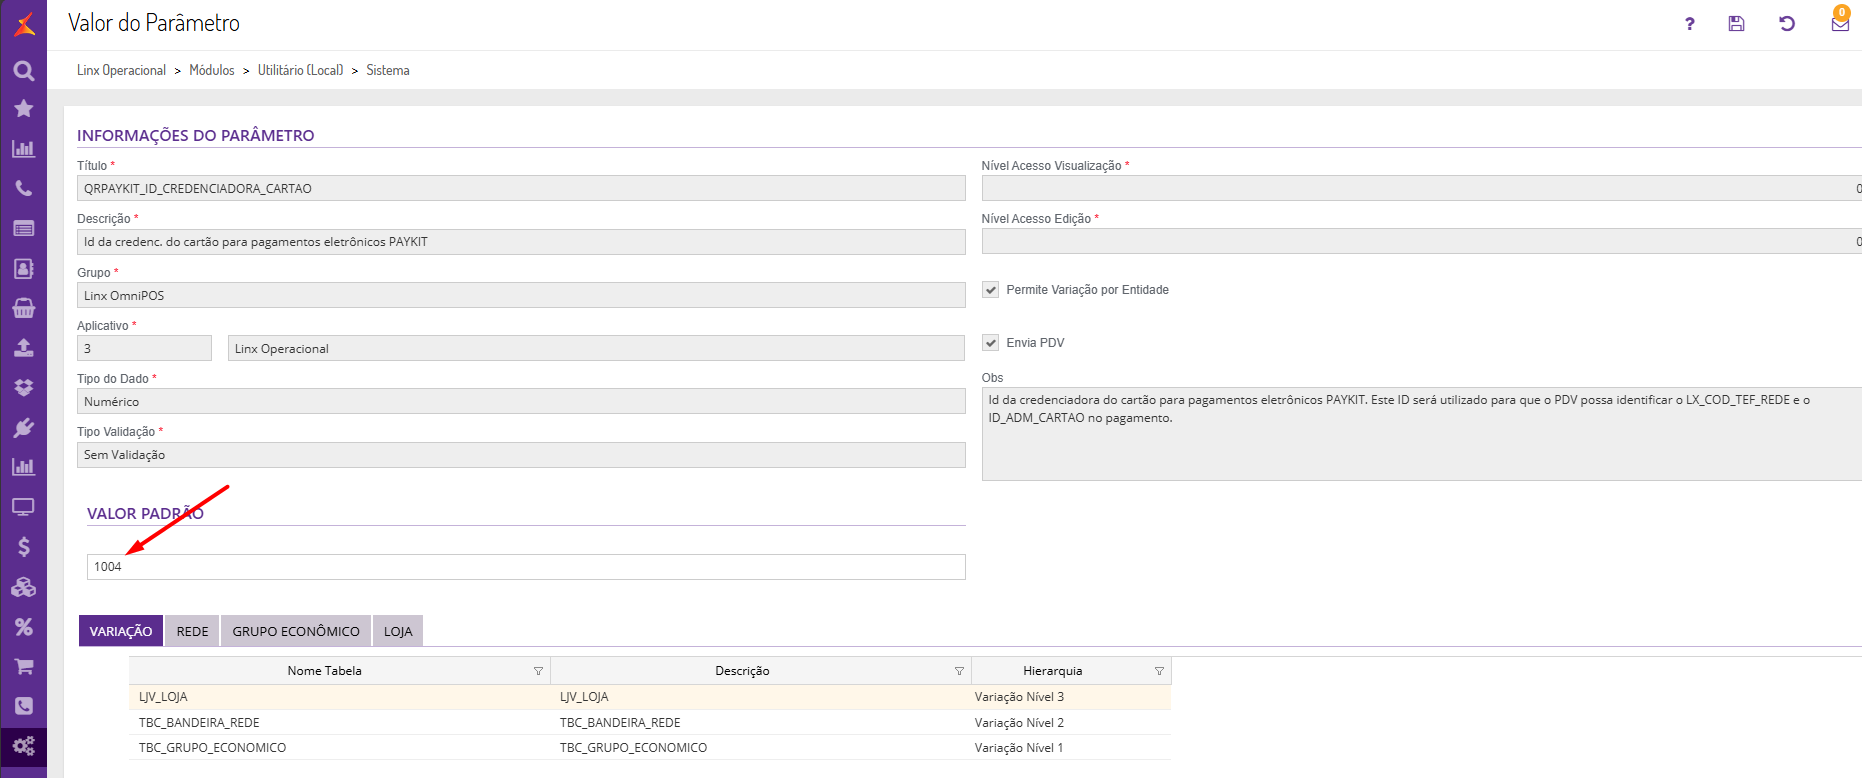Screen dimensions: 1862x778
Task: Click the Valor Padrão input field
Action: [525, 567]
